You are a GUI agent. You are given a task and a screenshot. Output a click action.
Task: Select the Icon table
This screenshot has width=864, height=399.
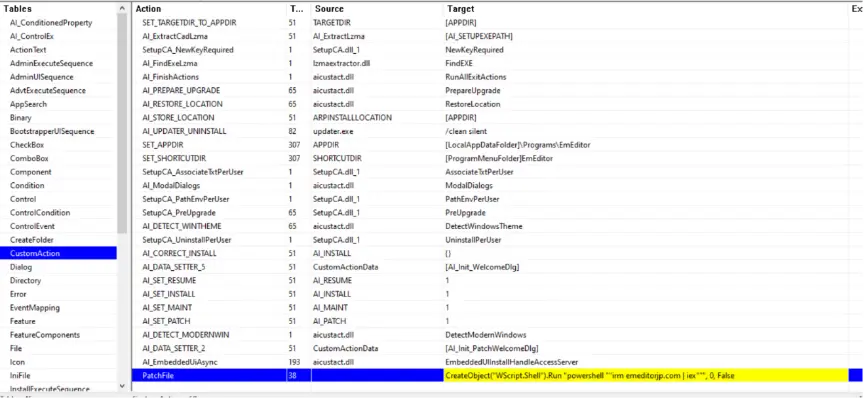(17, 362)
